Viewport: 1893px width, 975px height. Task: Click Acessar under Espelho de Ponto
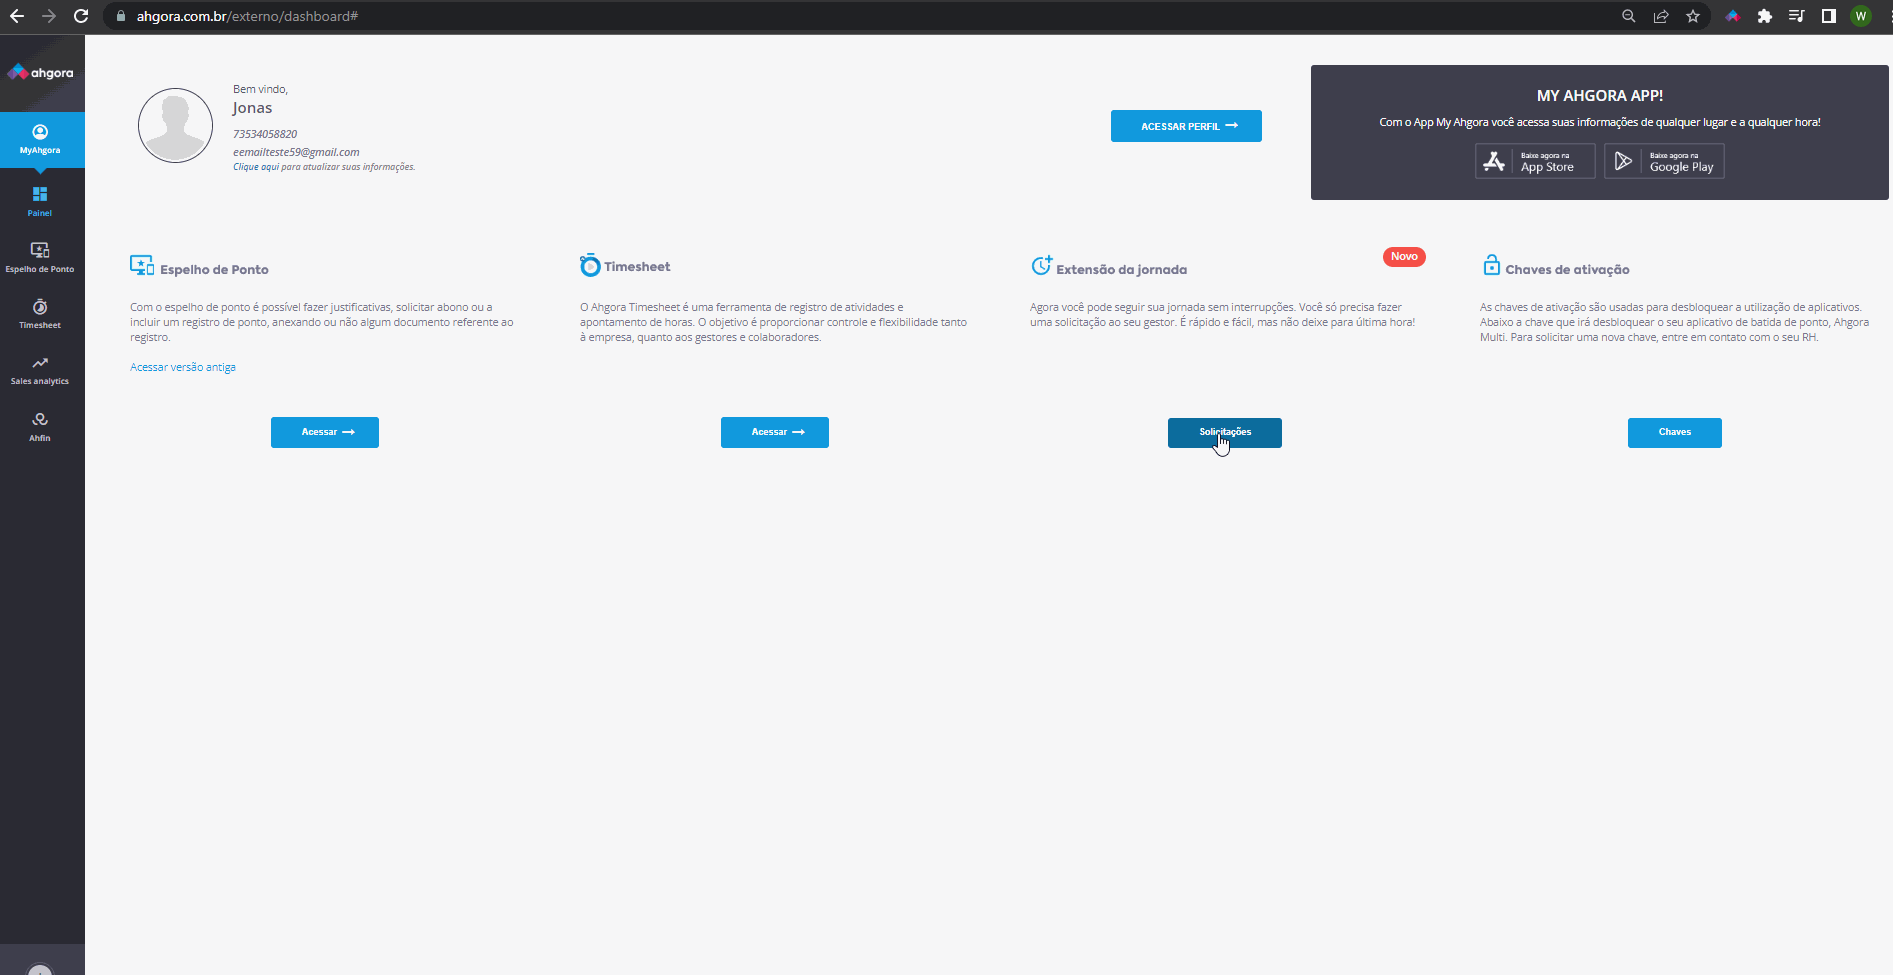click(x=325, y=432)
